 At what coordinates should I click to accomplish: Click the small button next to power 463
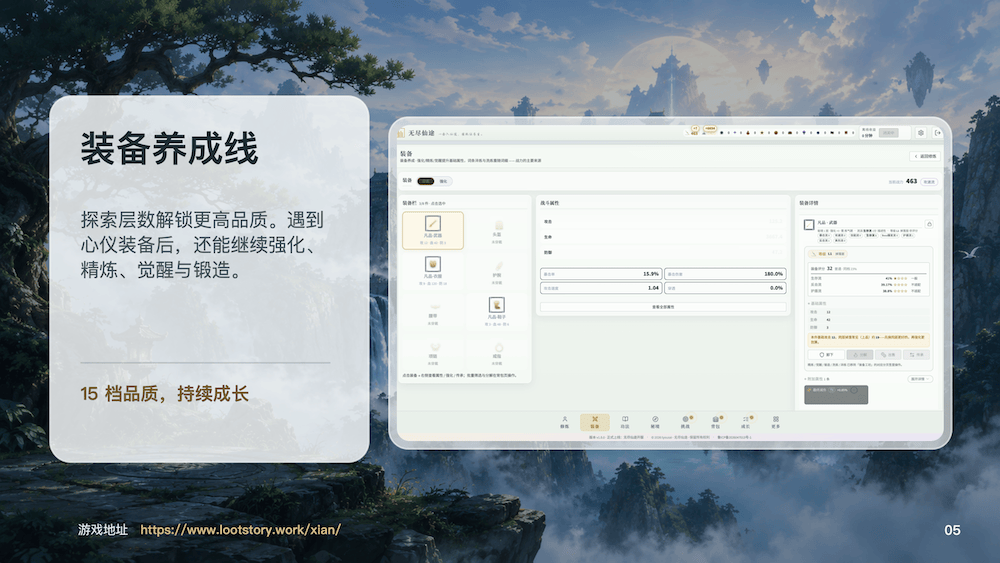(x=929, y=182)
